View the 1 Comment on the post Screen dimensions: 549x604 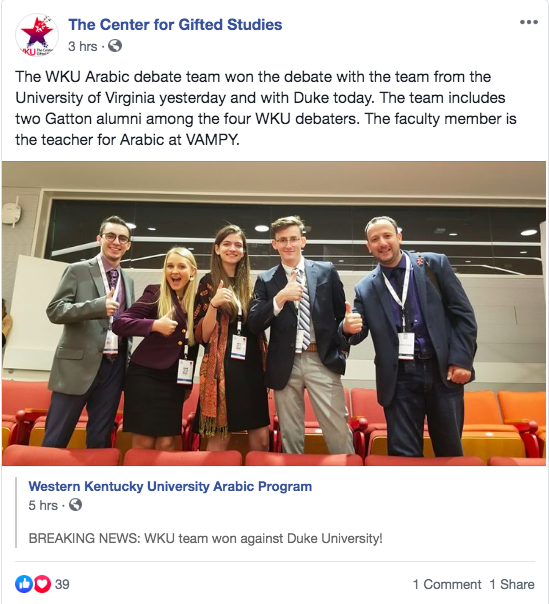point(447,584)
